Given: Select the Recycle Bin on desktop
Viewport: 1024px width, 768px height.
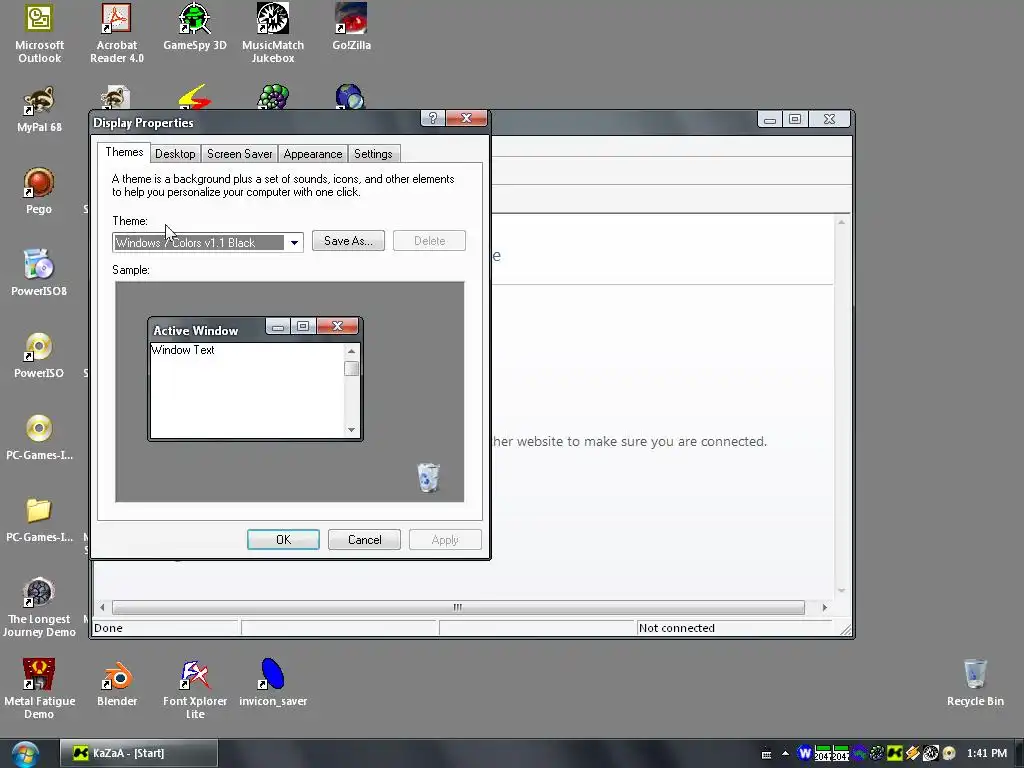Looking at the screenshot, I should coord(975,684).
